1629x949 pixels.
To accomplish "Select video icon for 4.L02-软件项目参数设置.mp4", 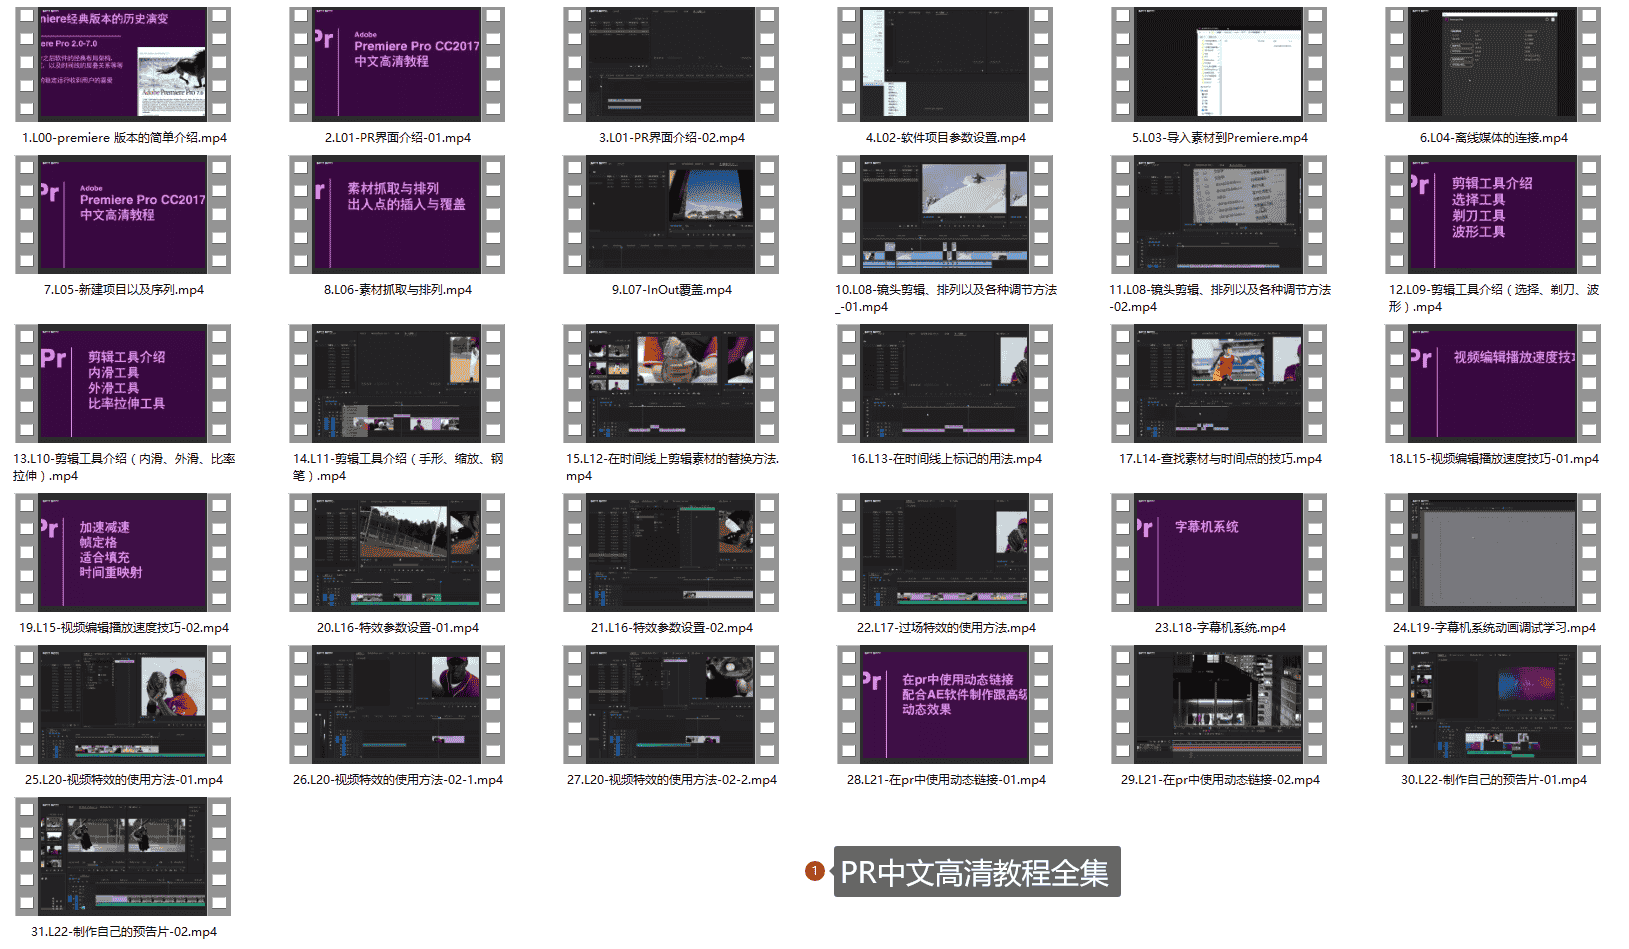I will pos(945,64).
